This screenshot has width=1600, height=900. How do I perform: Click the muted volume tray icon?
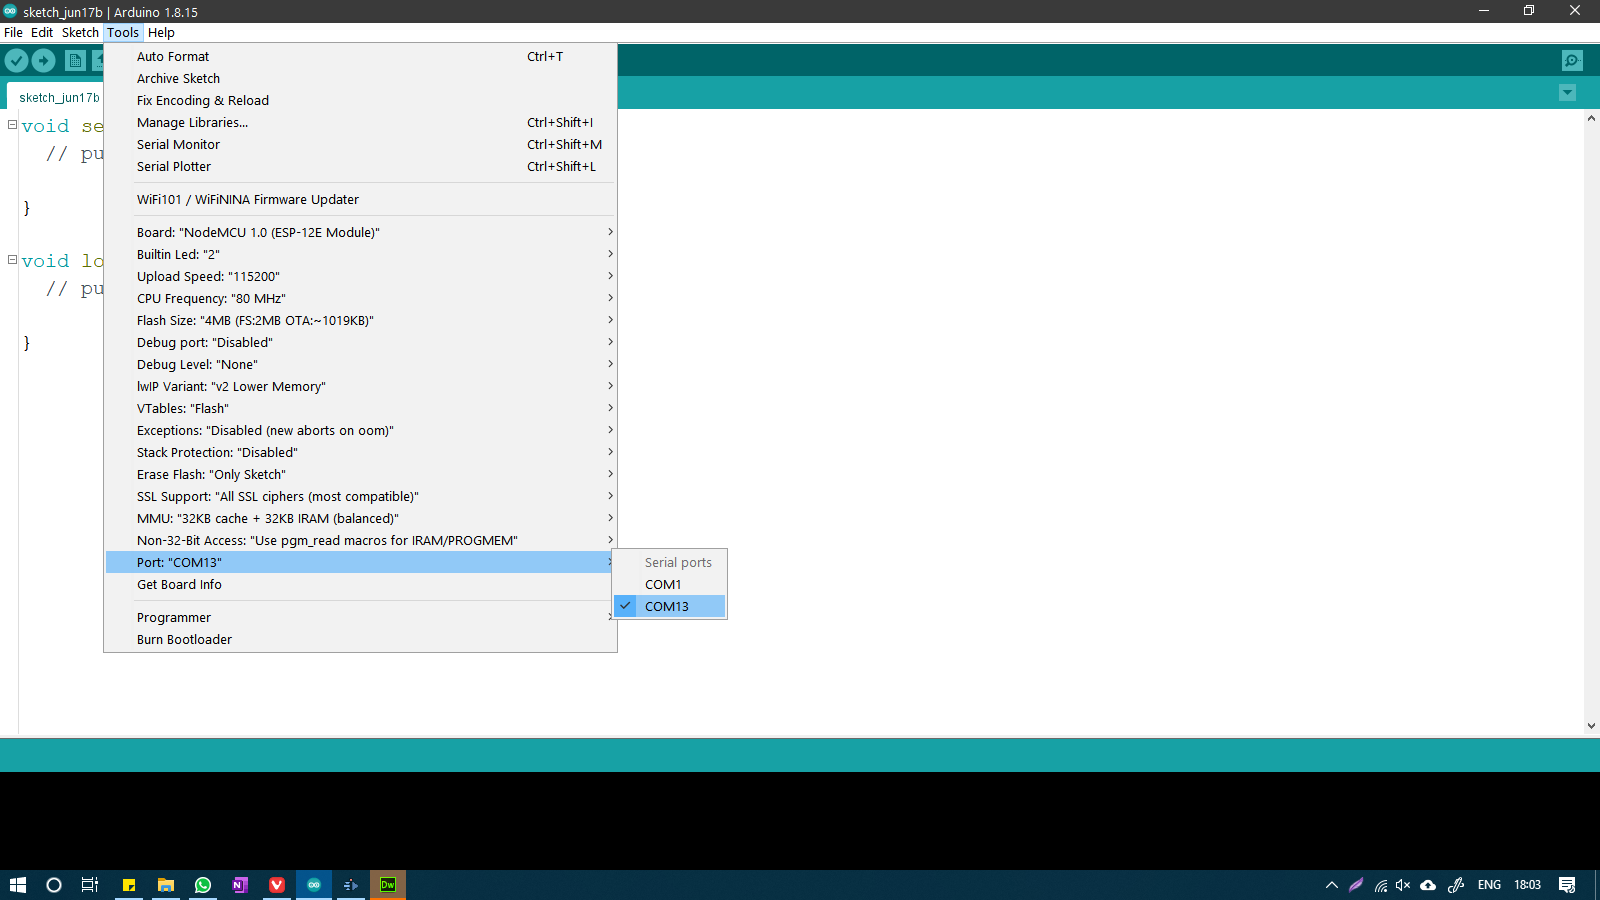(1403, 885)
